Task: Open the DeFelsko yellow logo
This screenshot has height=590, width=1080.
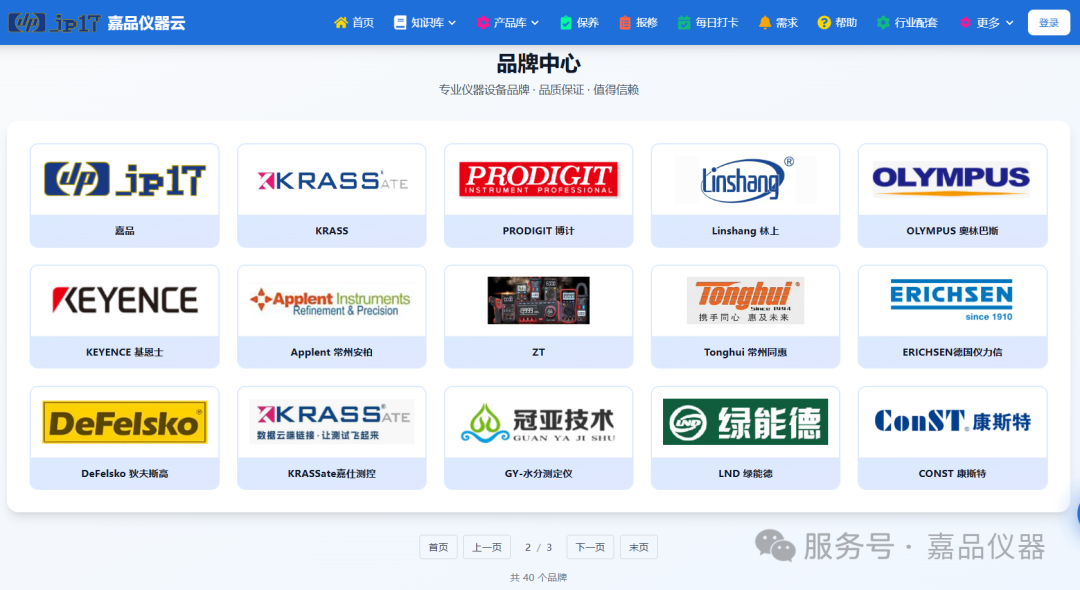Action: [x=125, y=422]
